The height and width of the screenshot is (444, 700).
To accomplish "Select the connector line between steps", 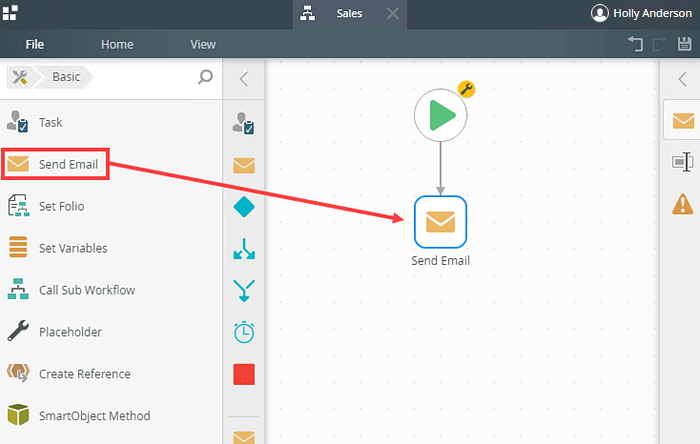I will tap(440, 167).
